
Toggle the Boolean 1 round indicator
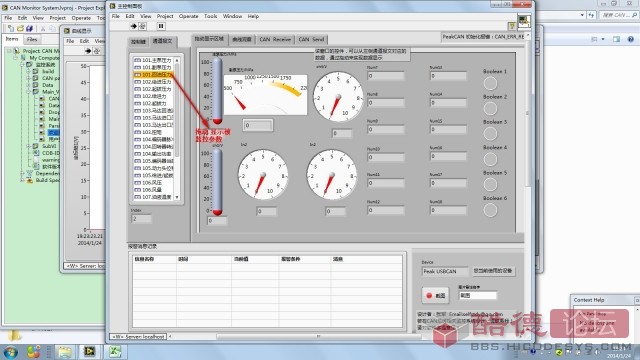coord(490,83)
